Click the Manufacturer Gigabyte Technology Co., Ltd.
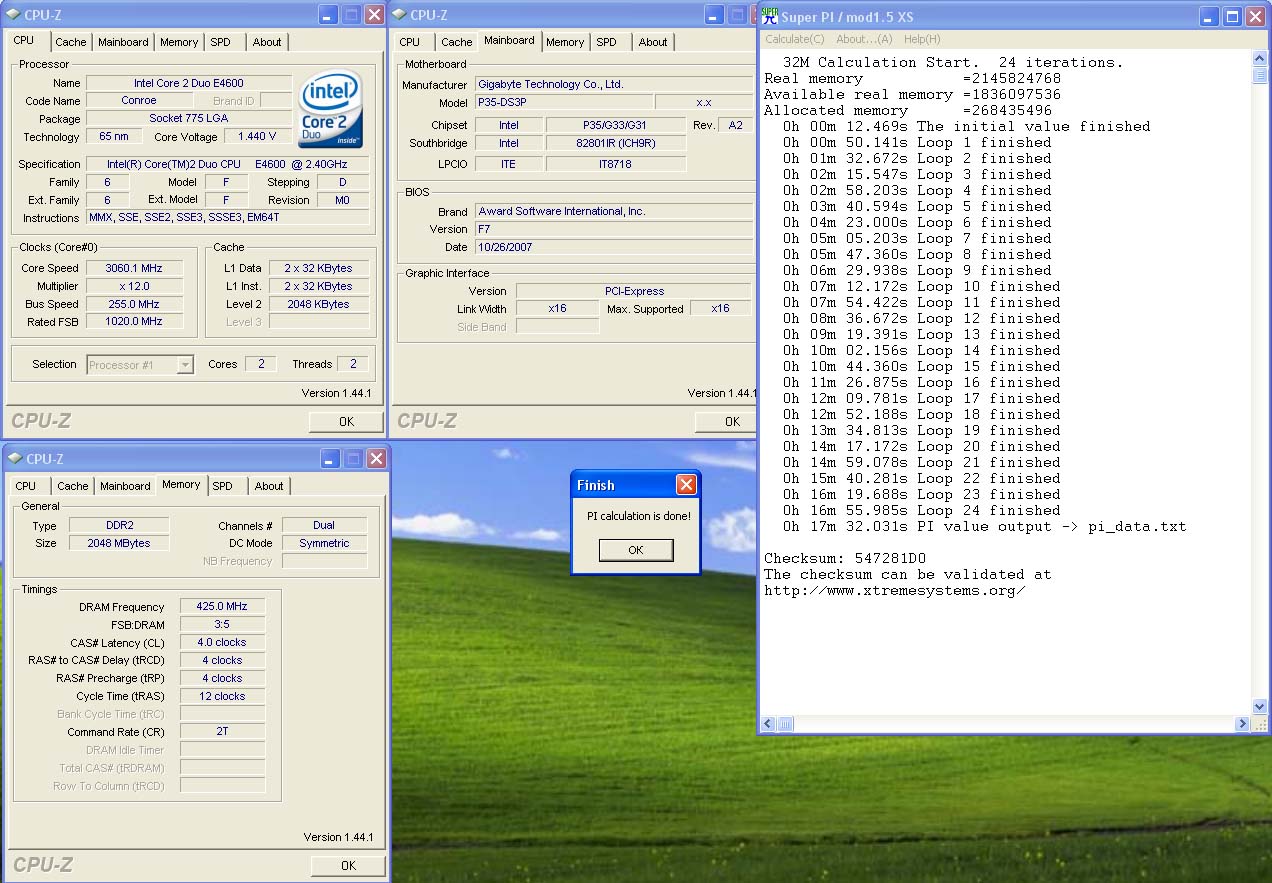Screen dimensions: 1272x883 614,85
